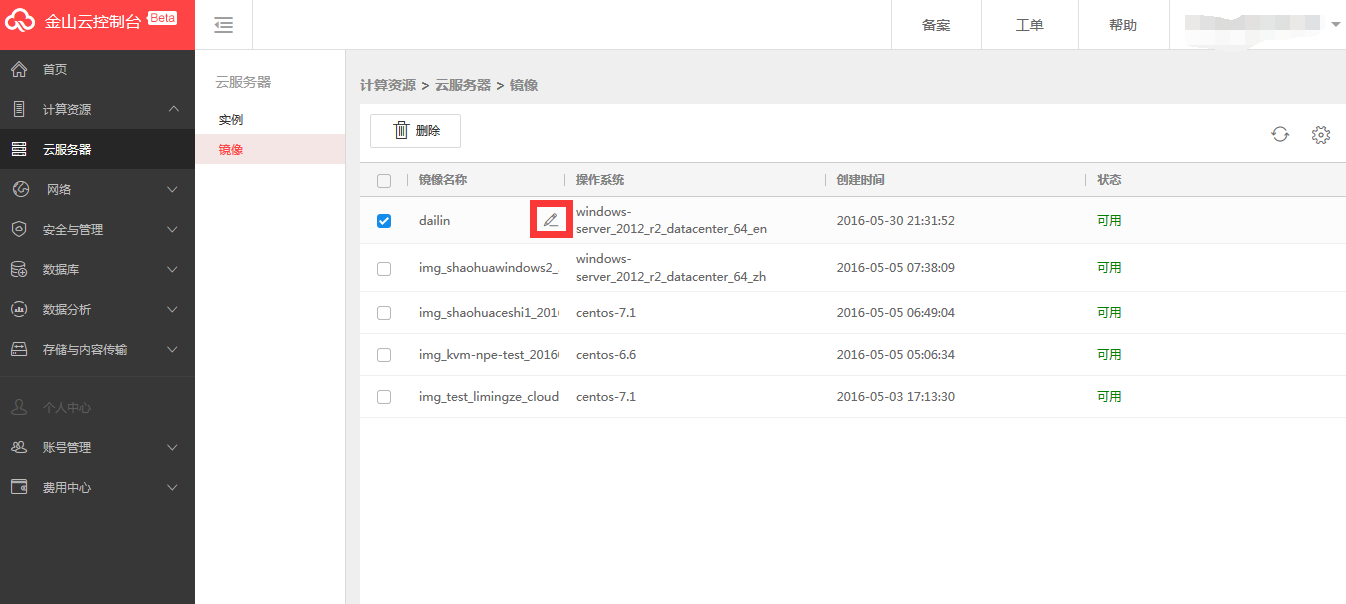This screenshot has height=604, width=1346.
Task: Click the 可用 status in dailin row
Action: click(1109, 221)
